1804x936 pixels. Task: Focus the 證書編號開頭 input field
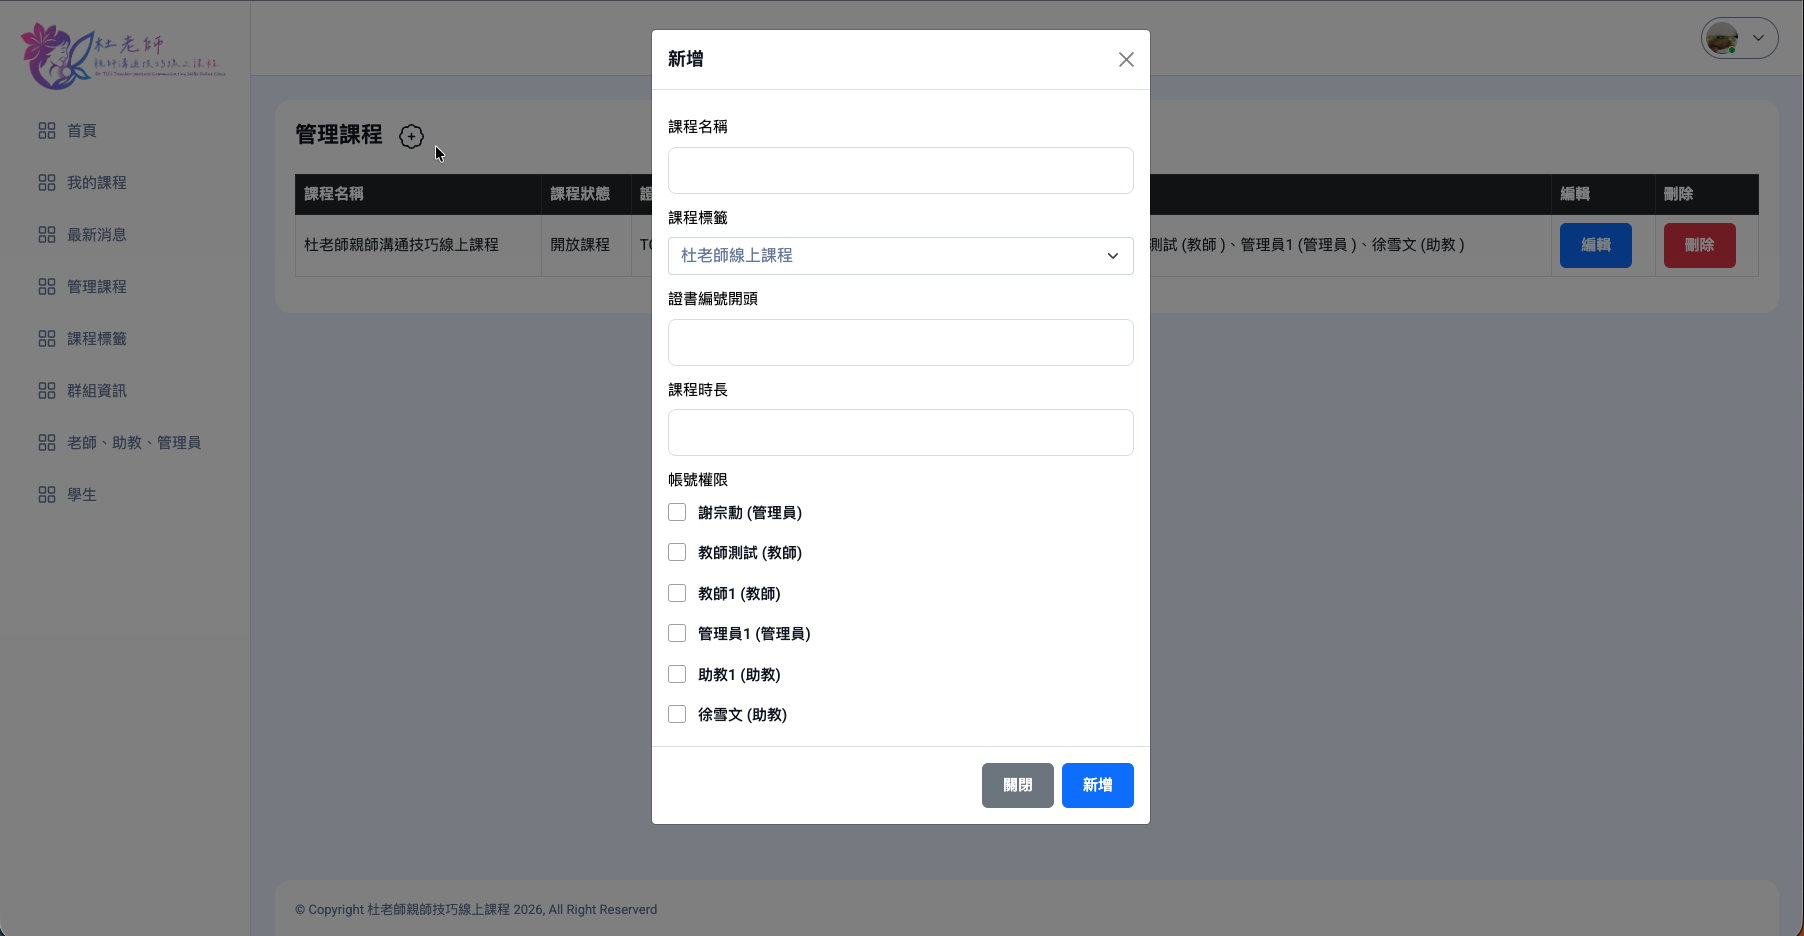(x=900, y=343)
